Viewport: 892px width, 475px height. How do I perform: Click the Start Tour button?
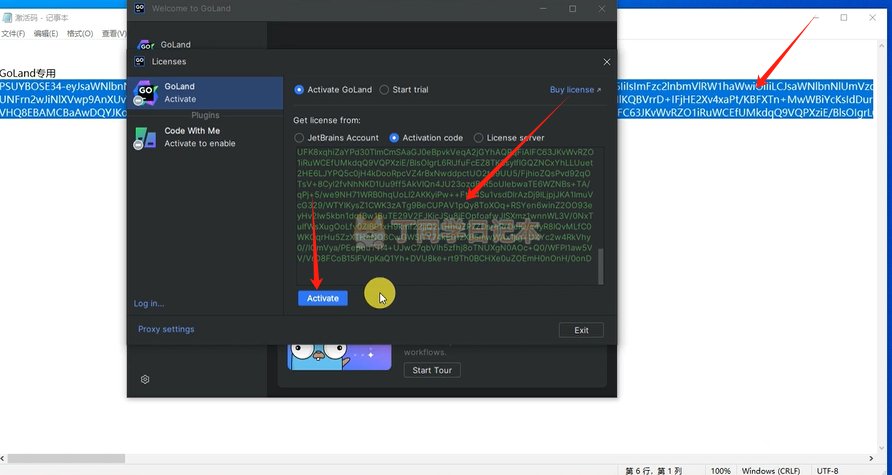[432, 370]
